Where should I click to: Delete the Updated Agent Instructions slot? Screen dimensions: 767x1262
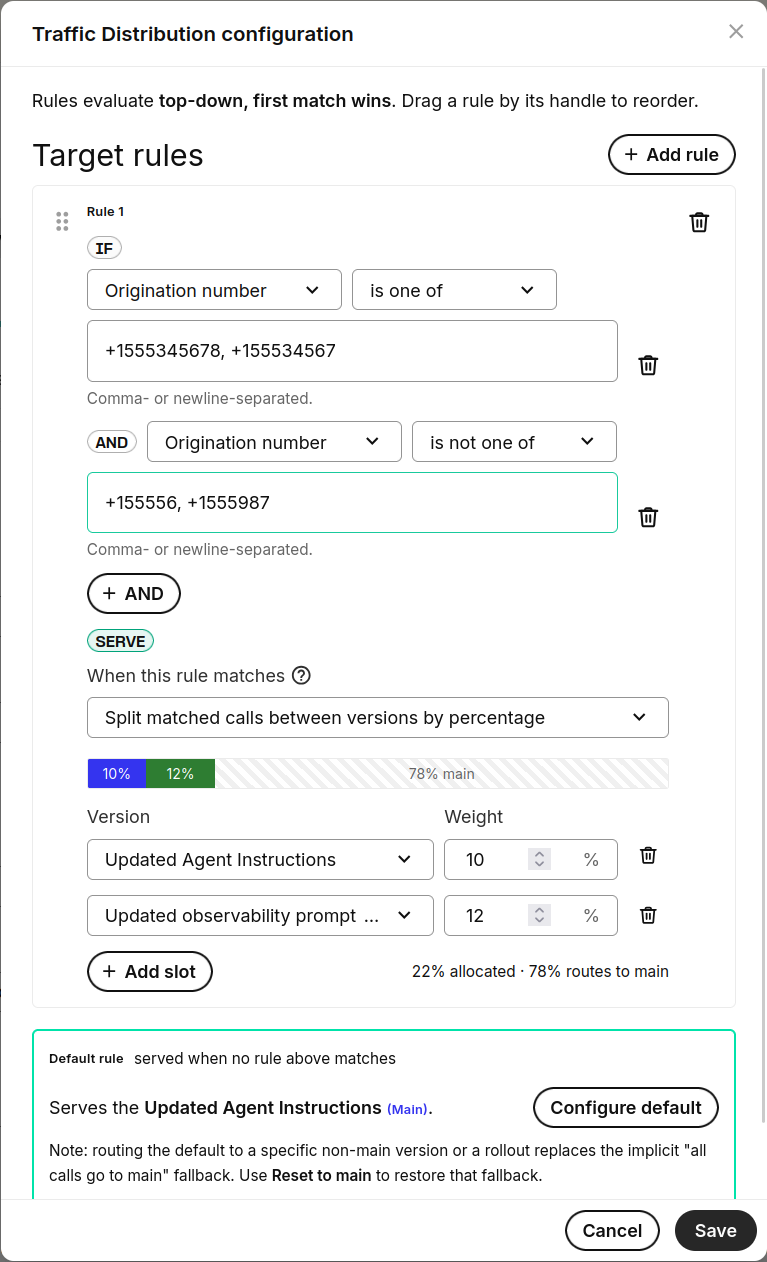[648, 856]
